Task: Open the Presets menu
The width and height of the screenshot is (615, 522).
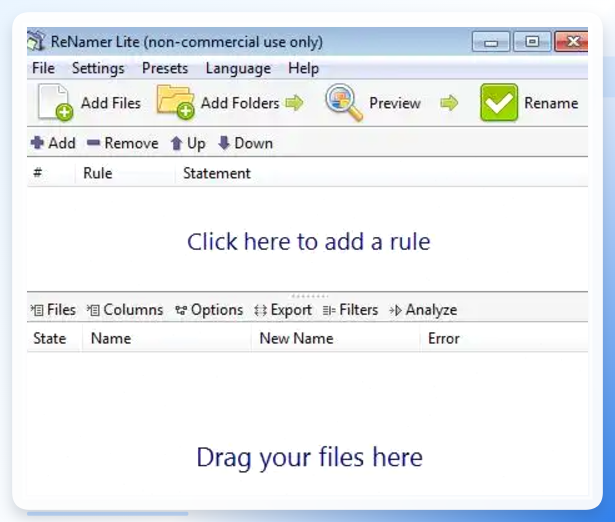Action: [x=165, y=68]
